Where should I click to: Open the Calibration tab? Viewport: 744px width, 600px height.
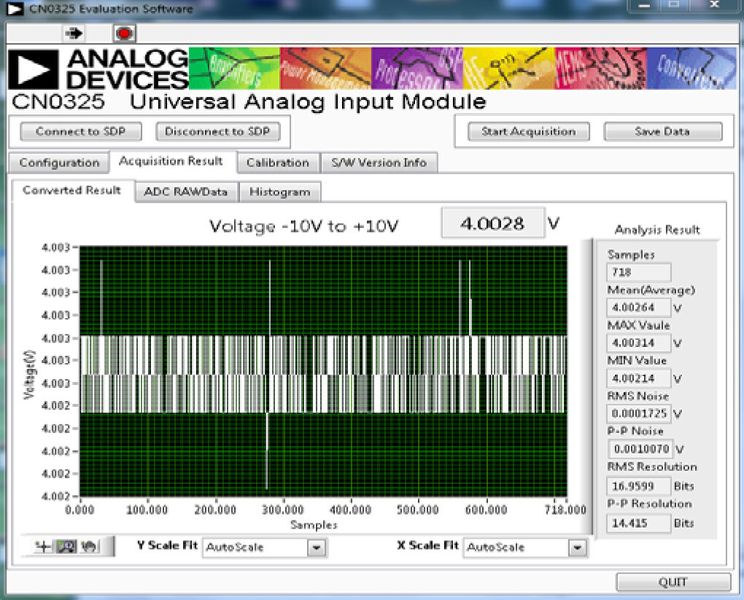[x=278, y=163]
